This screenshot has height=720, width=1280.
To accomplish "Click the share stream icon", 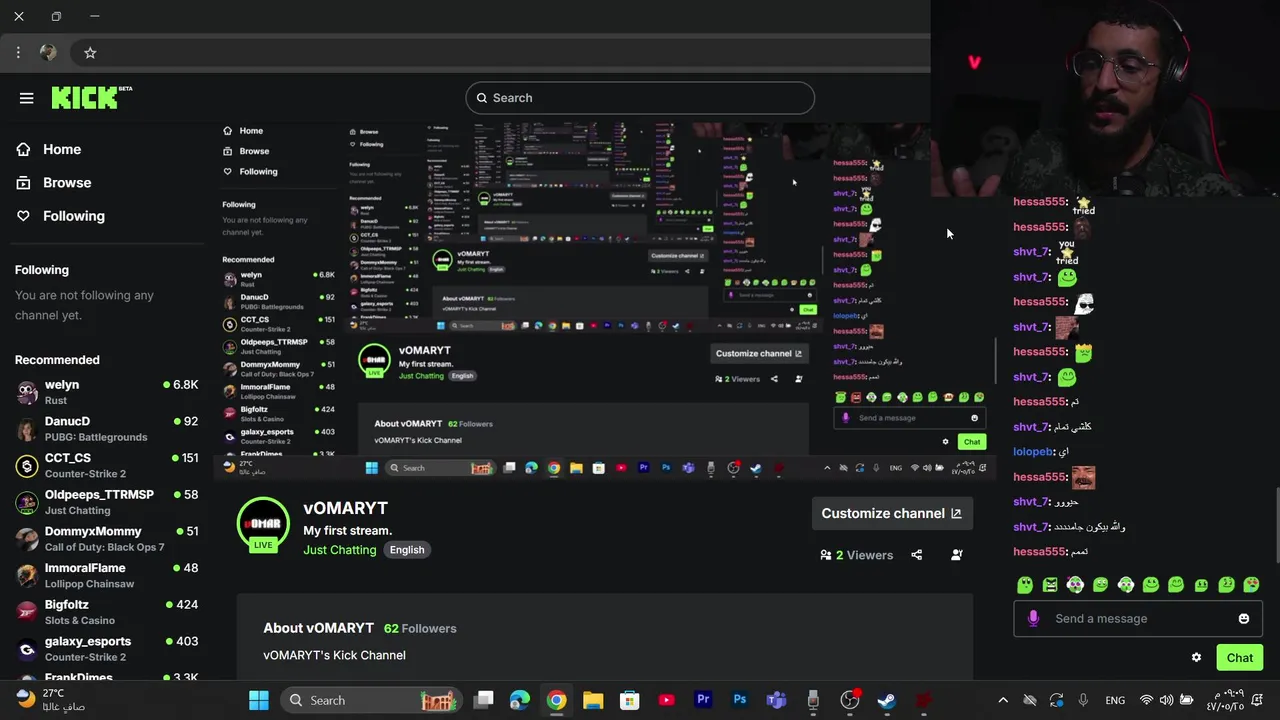I will tap(917, 555).
